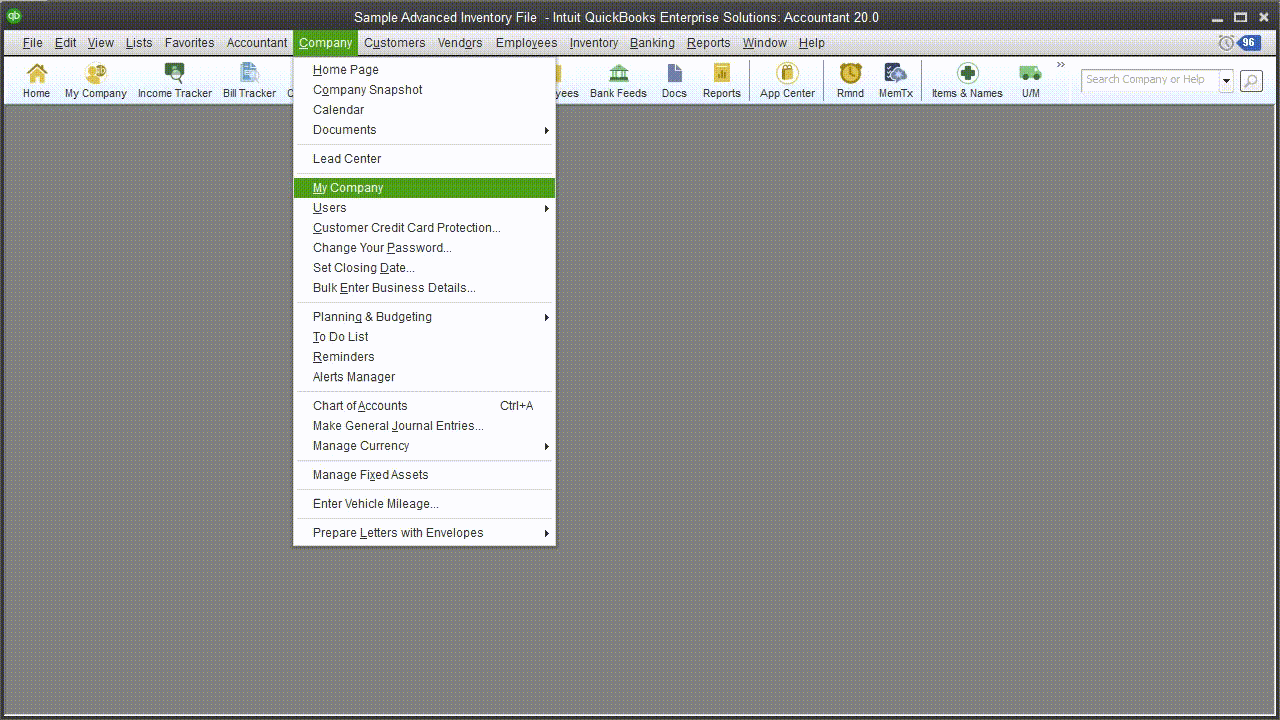Screen dimensions: 1280x720
Task: Open the Window menu
Action: [x=764, y=43]
